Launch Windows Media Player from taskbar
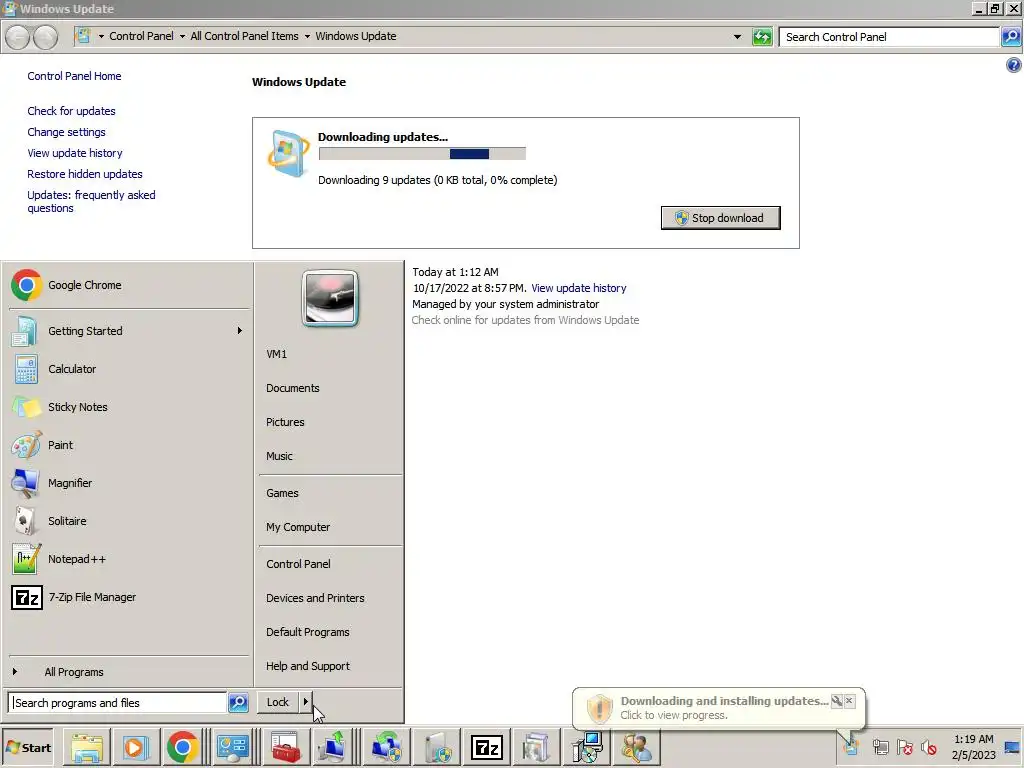This screenshot has height=768, width=1024. [x=136, y=748]
